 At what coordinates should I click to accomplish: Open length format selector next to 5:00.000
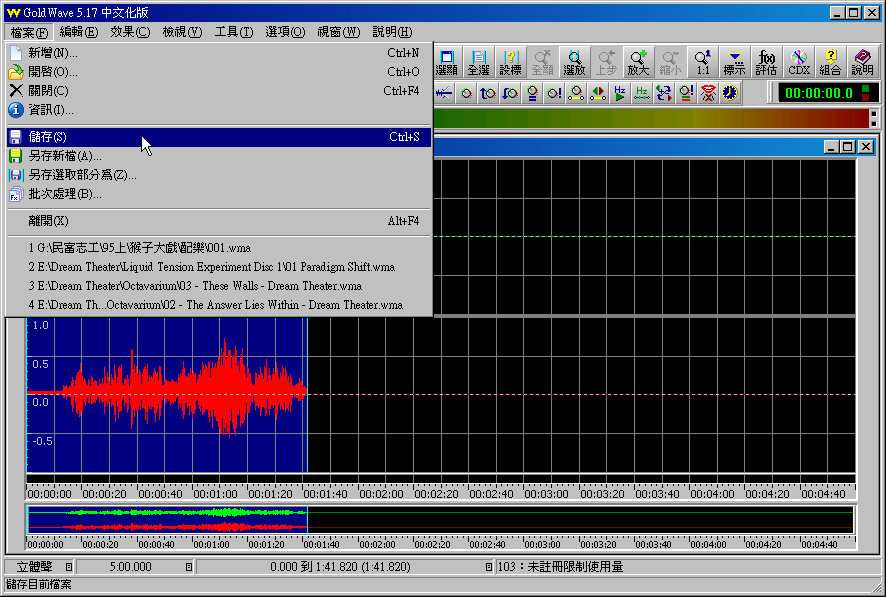189,567
